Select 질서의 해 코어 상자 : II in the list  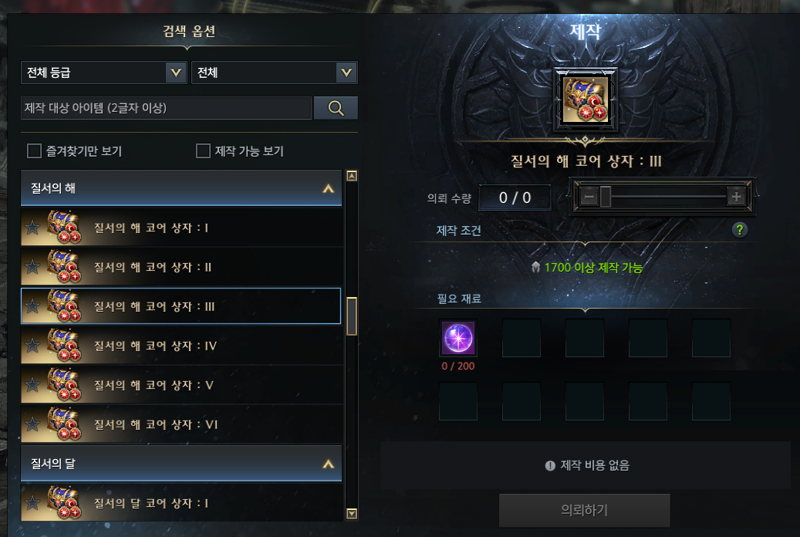[181, 267]
